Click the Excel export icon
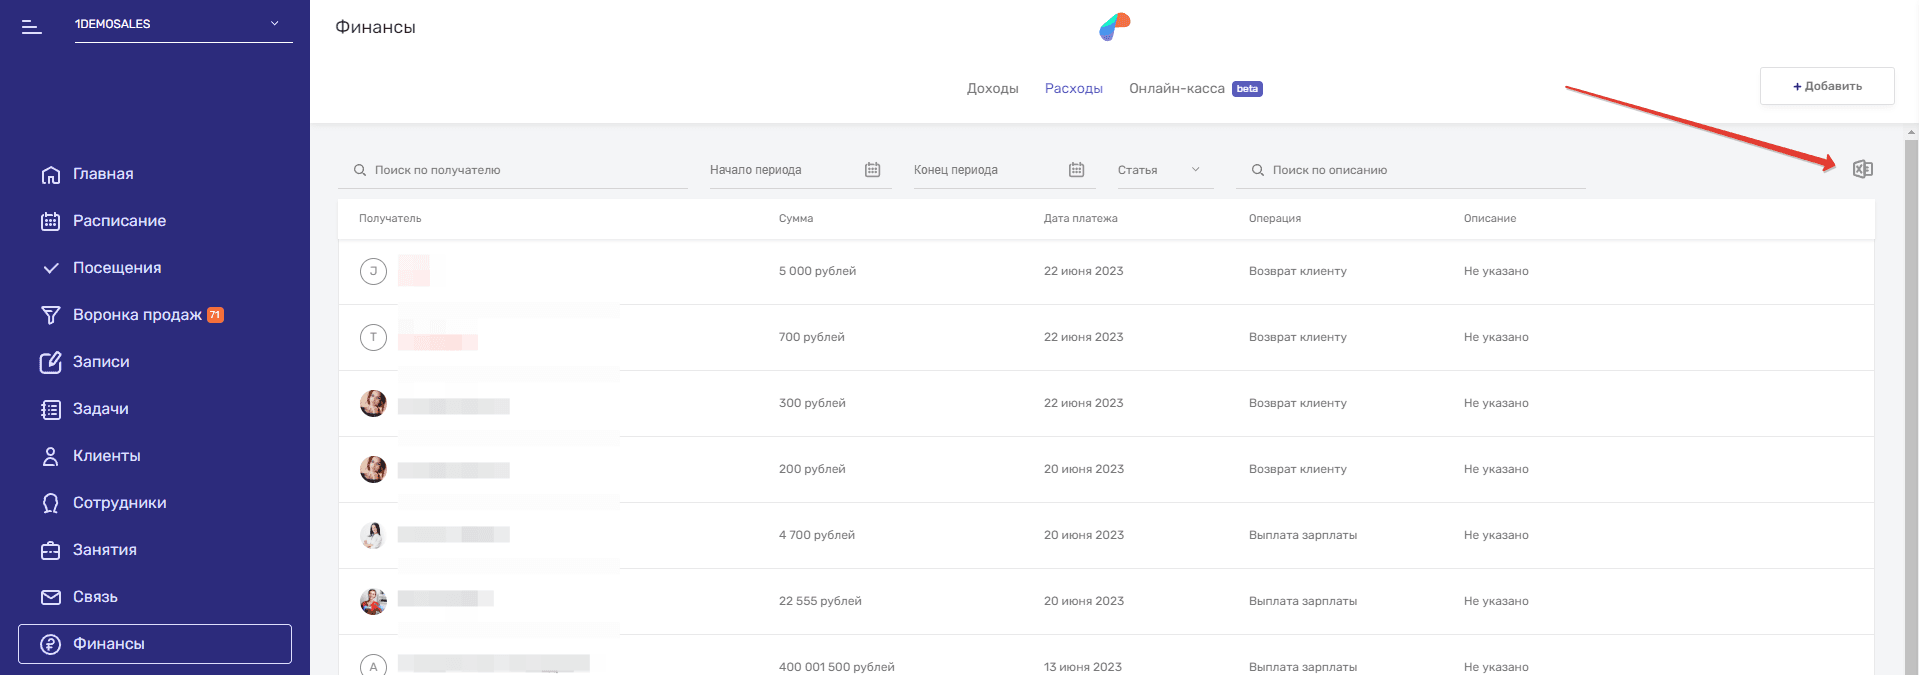Screen dimensions: 1919x675 [1862, 169]
